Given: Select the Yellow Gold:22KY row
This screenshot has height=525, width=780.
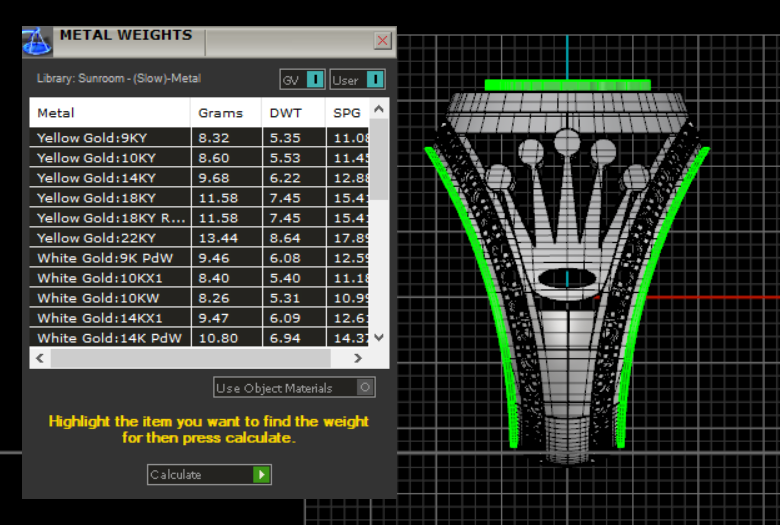Looking at the screenshot, I should [110, 238].
